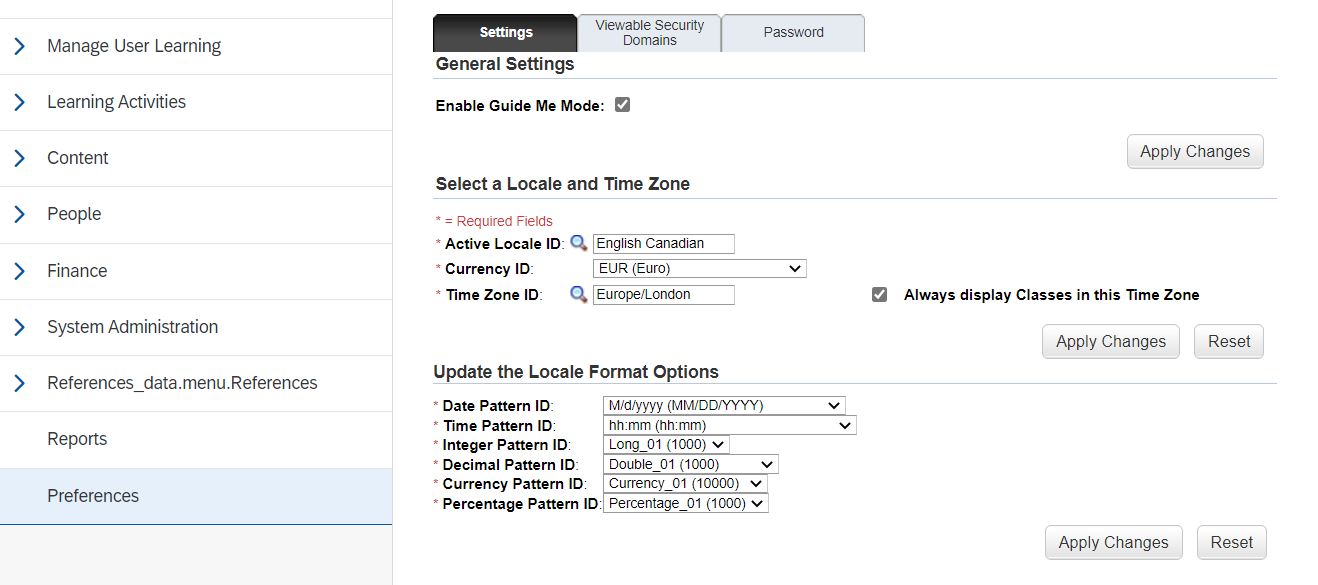Apply Changes for Locale and Time Zone

coord(1111,341)
